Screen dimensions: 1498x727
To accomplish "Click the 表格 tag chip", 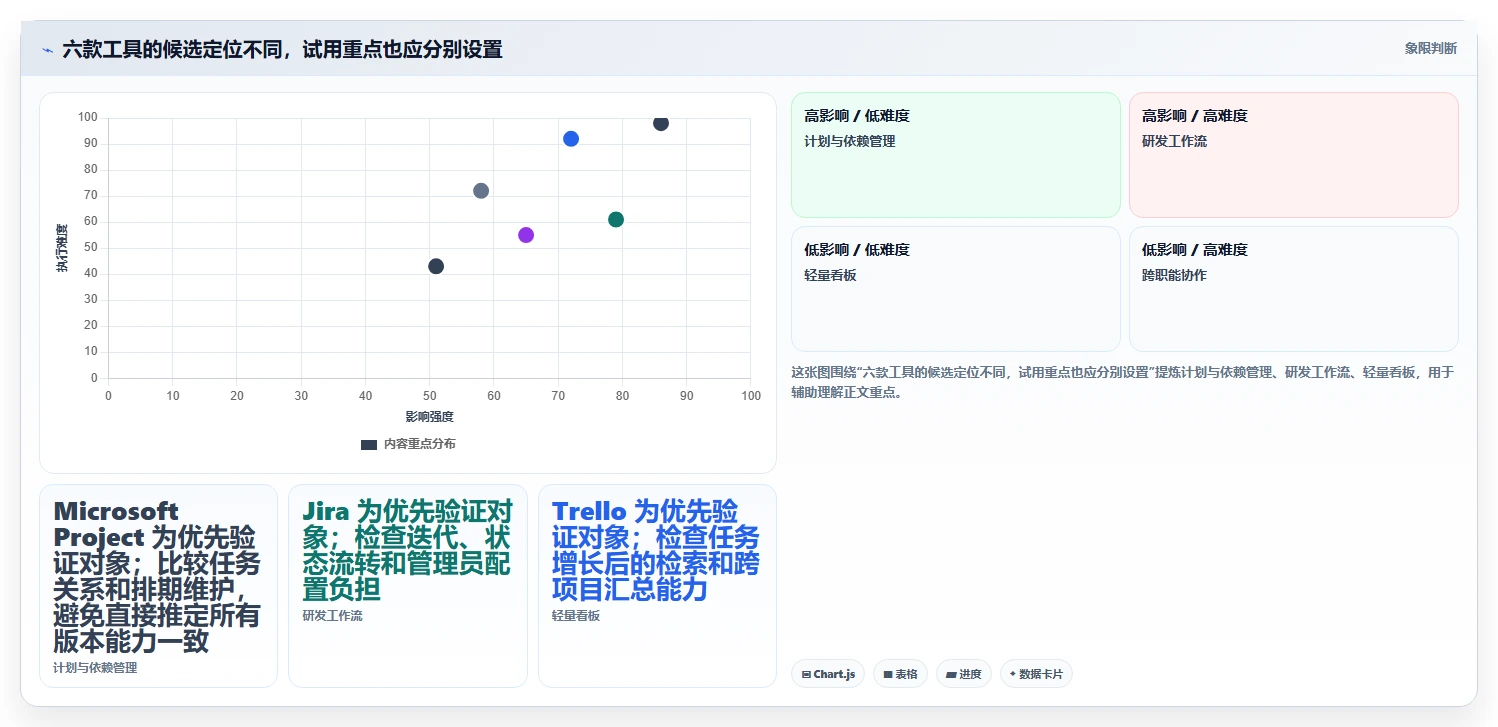I will click(900, 674).
